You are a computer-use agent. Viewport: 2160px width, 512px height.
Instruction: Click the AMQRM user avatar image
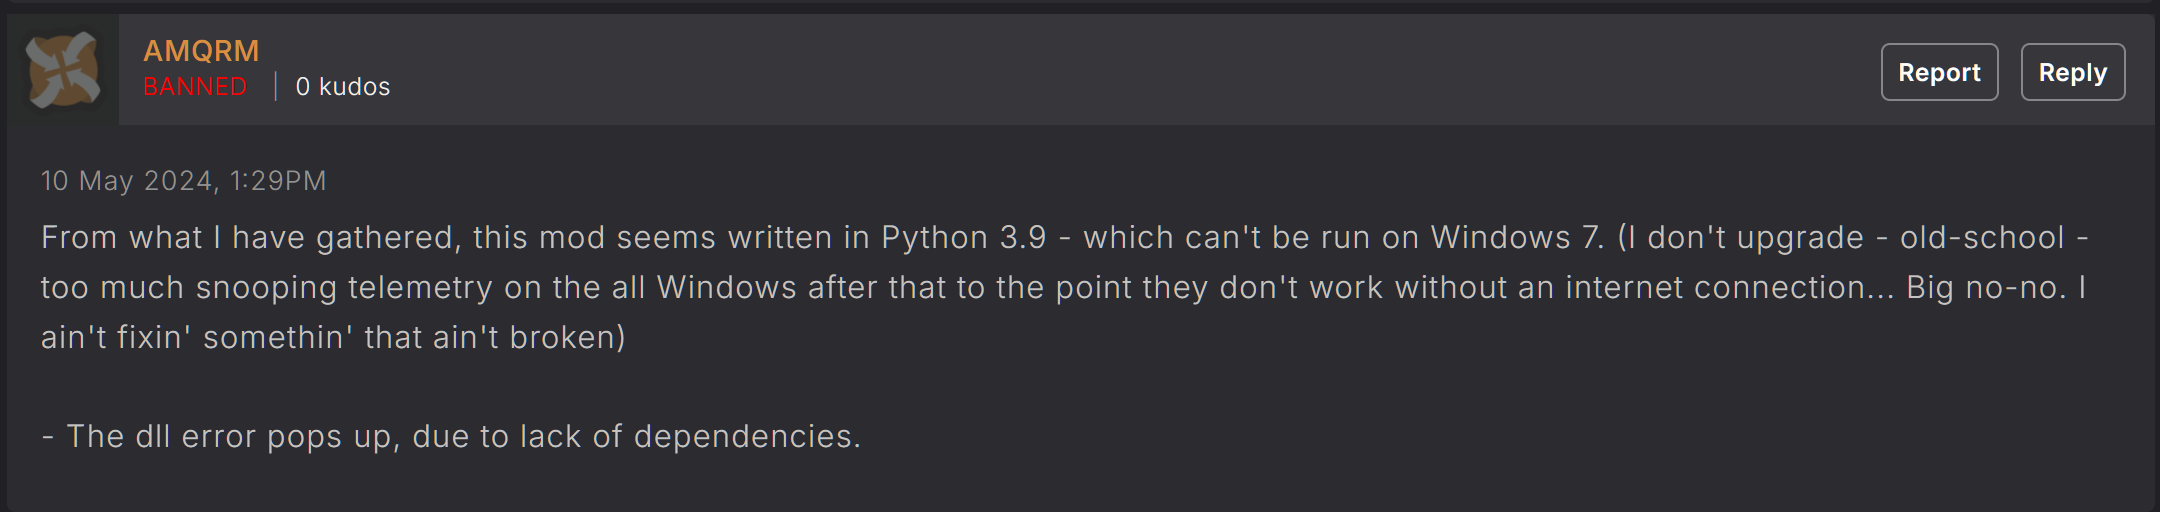pos(63,70)
